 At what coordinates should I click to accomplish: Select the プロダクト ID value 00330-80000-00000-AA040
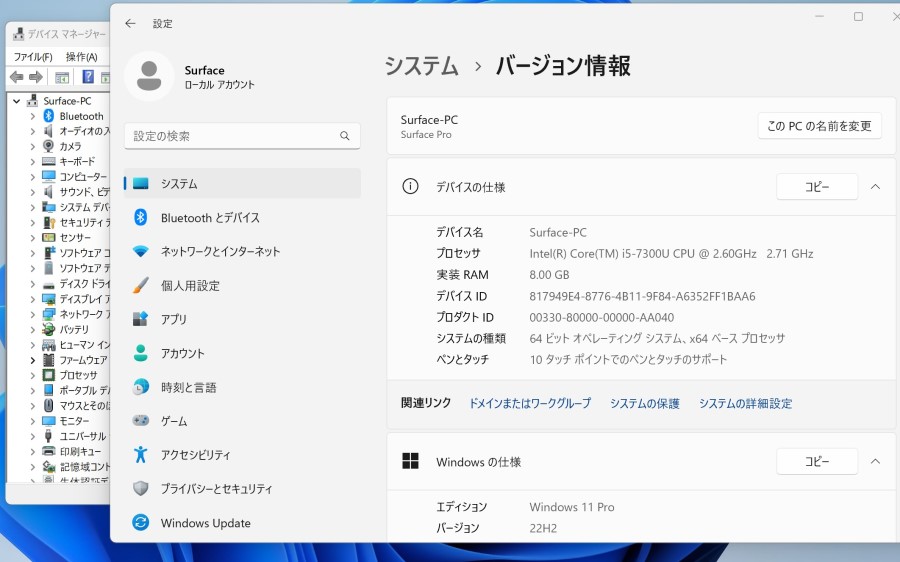pos(602,317)
